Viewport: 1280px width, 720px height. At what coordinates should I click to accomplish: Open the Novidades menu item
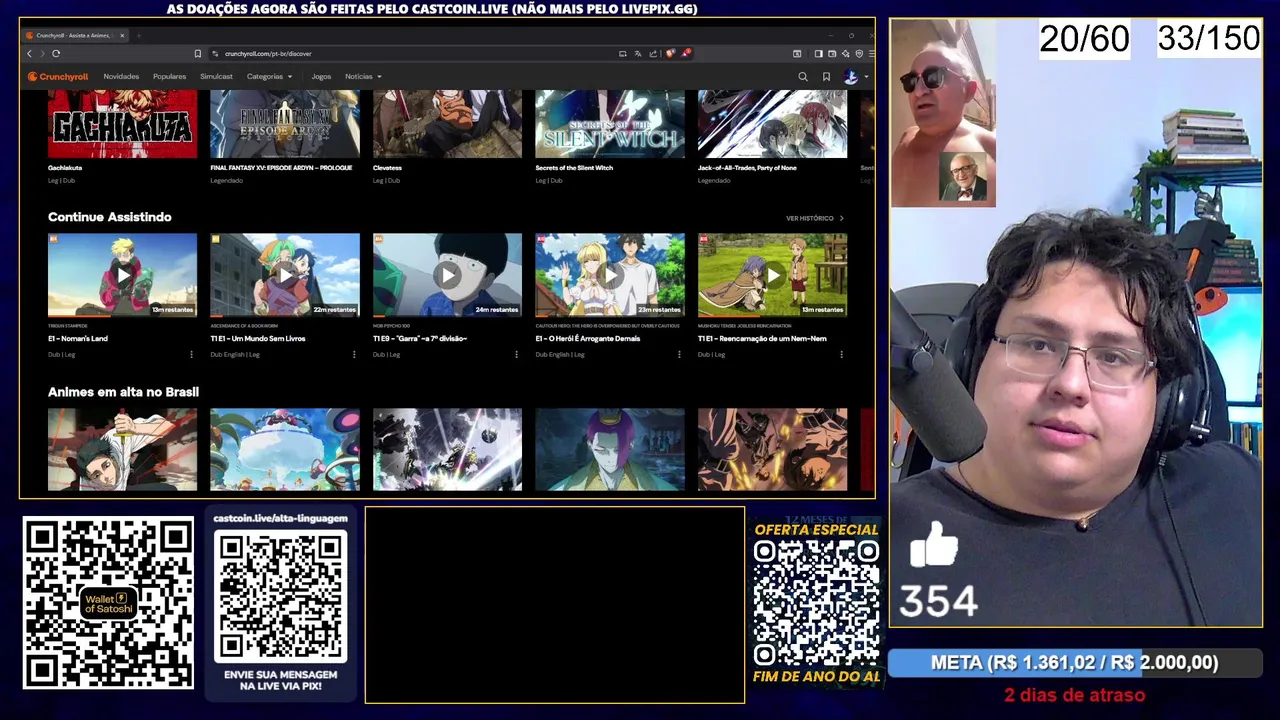point(121,76)
